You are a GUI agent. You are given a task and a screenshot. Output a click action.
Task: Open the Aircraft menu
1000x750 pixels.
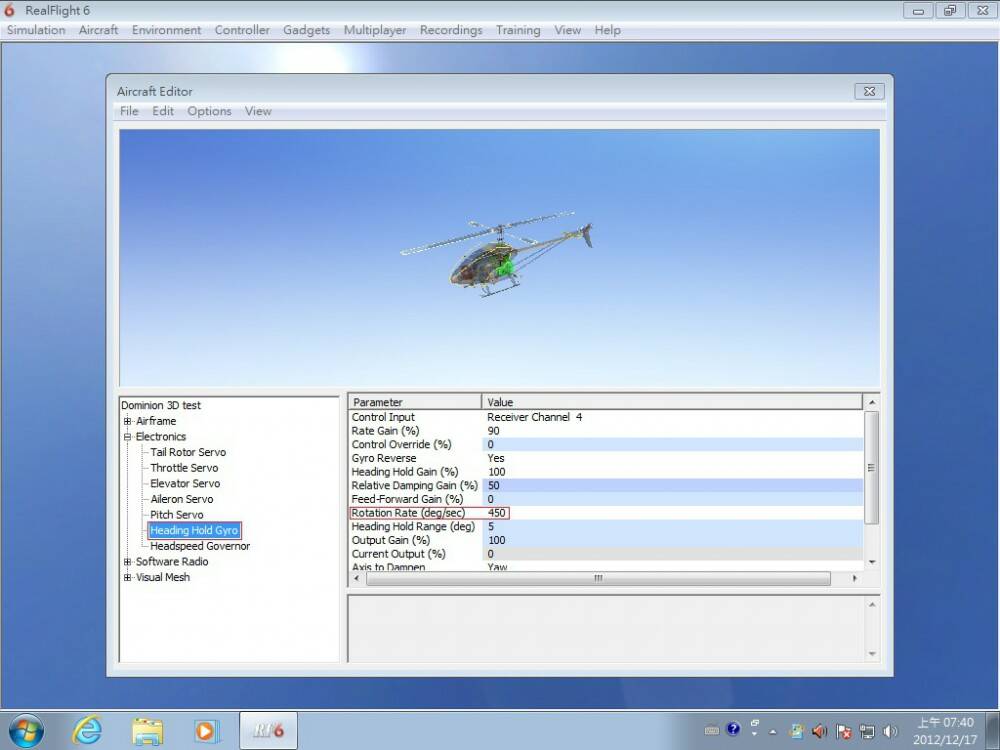[x=98, y=30]
